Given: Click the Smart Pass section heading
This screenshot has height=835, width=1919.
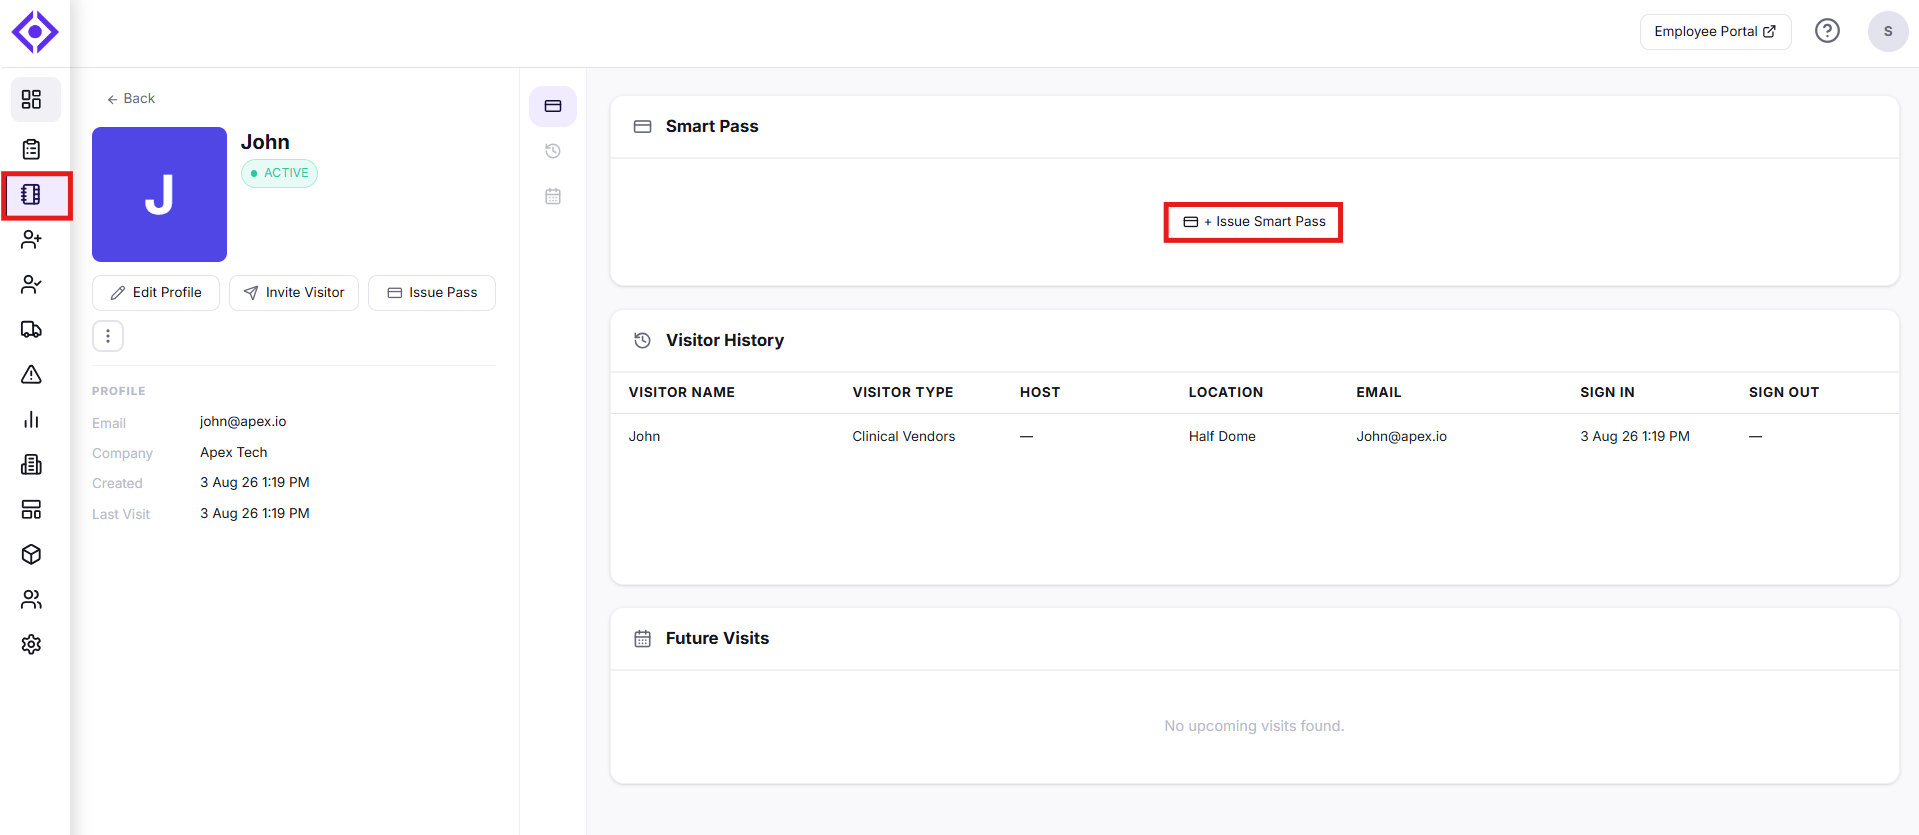Looking at the screenshot, I should 712,127.
